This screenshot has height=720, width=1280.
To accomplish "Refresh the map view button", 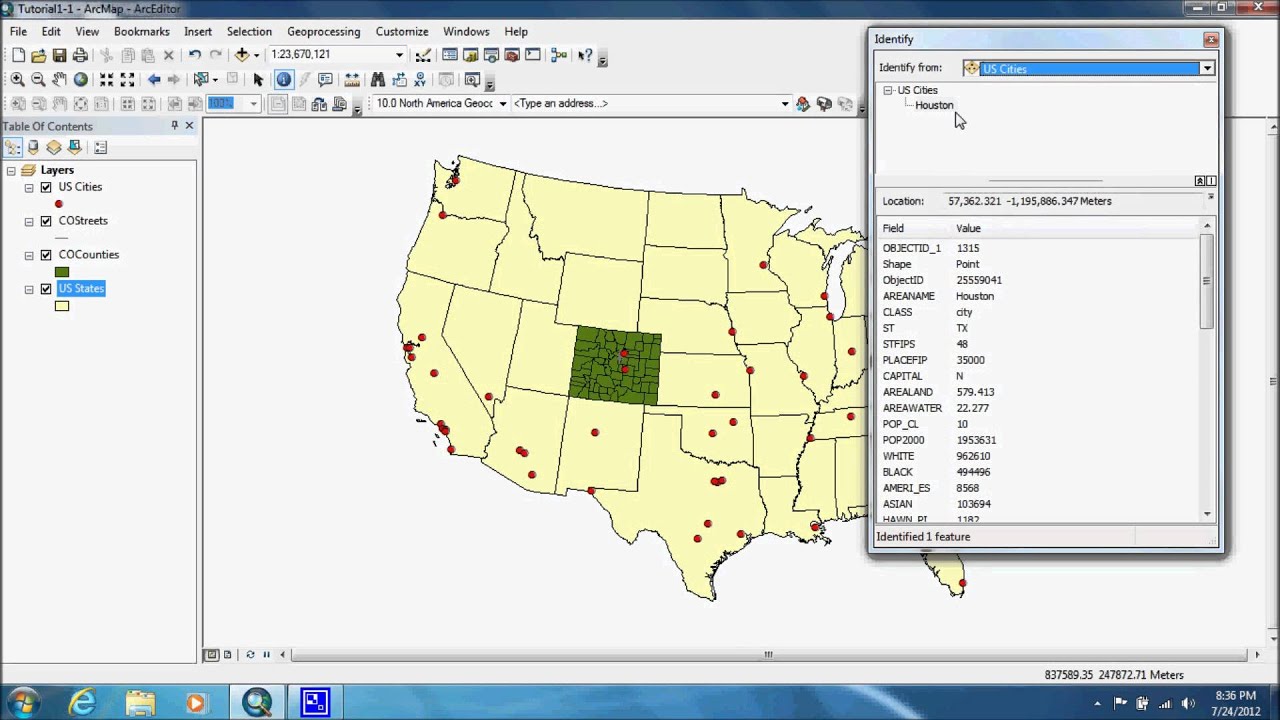I will click(250, 655).
